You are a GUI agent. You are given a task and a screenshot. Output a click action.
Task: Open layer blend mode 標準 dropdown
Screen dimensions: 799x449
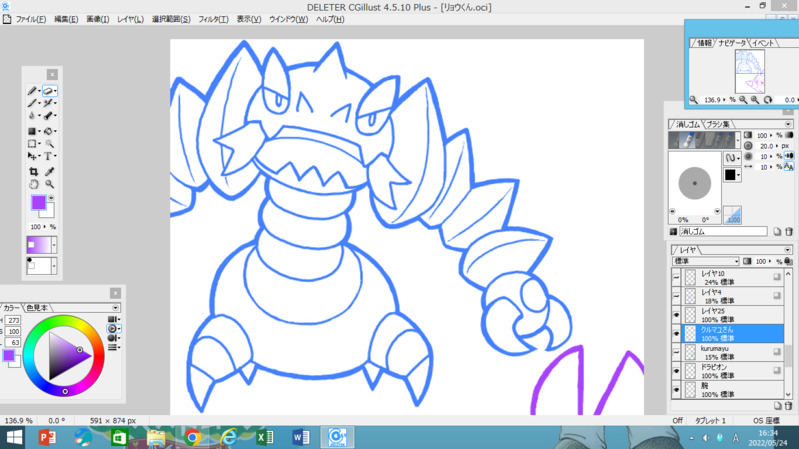pyautogui.click(x=705, y=261)
